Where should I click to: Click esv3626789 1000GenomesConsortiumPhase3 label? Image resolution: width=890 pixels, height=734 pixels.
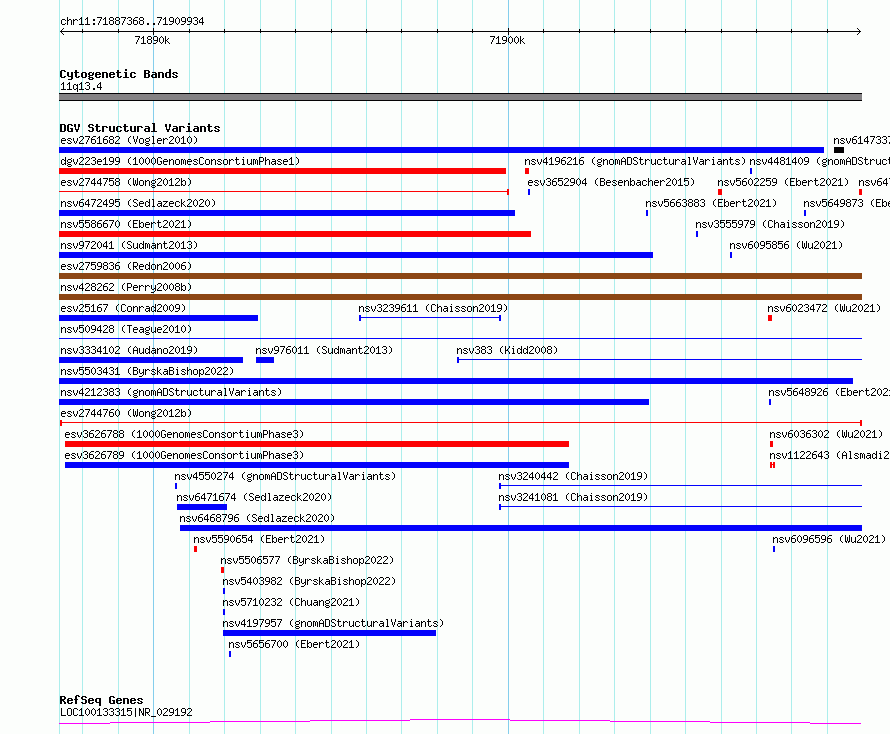pyautogui.click(x=184, y=455)
